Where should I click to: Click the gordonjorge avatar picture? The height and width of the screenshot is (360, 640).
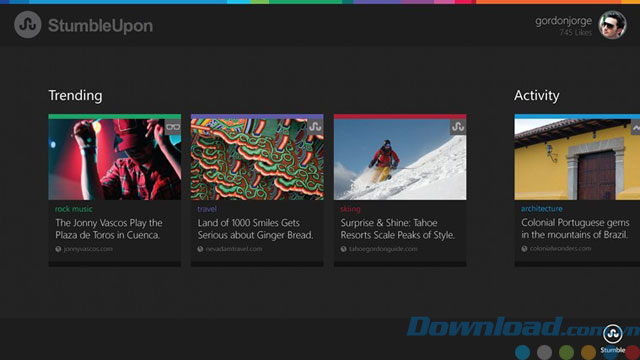coord(612,25)
